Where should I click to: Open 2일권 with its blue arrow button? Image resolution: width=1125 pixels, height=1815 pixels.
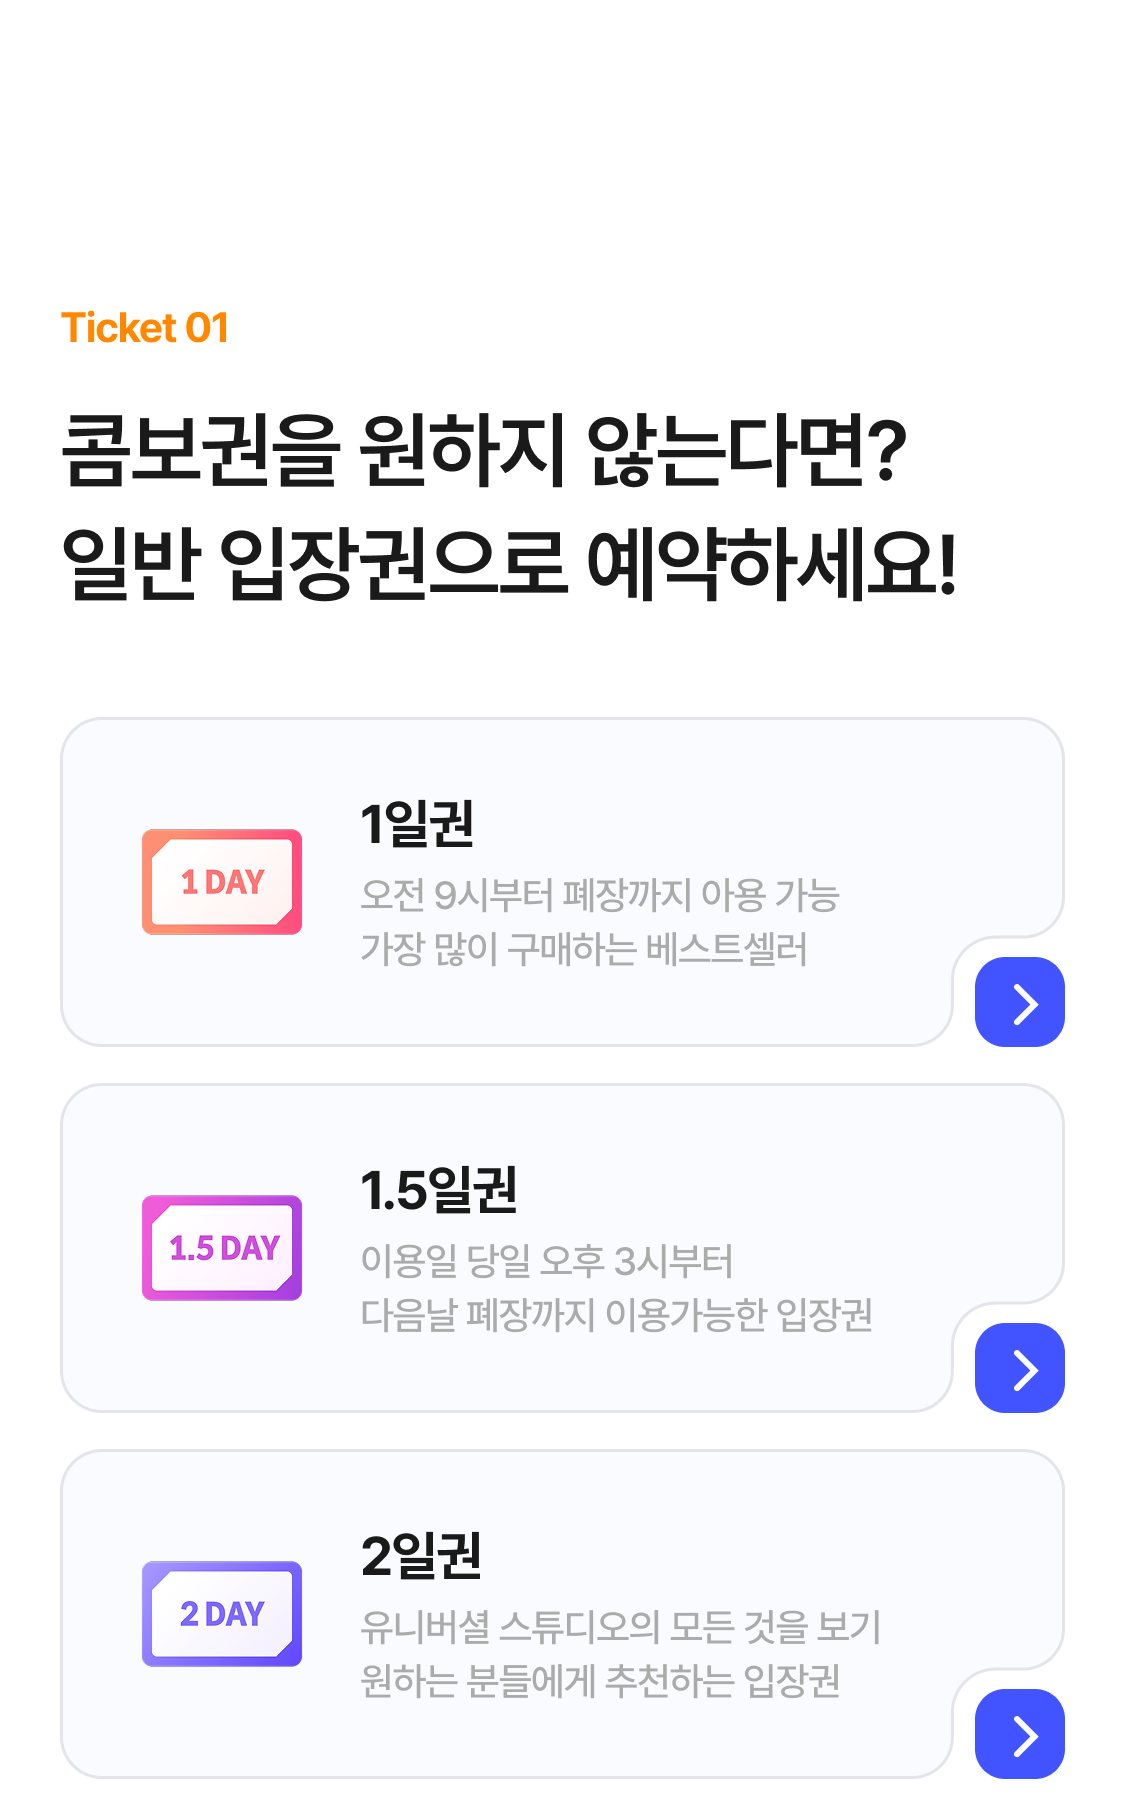(1019, 1735)
